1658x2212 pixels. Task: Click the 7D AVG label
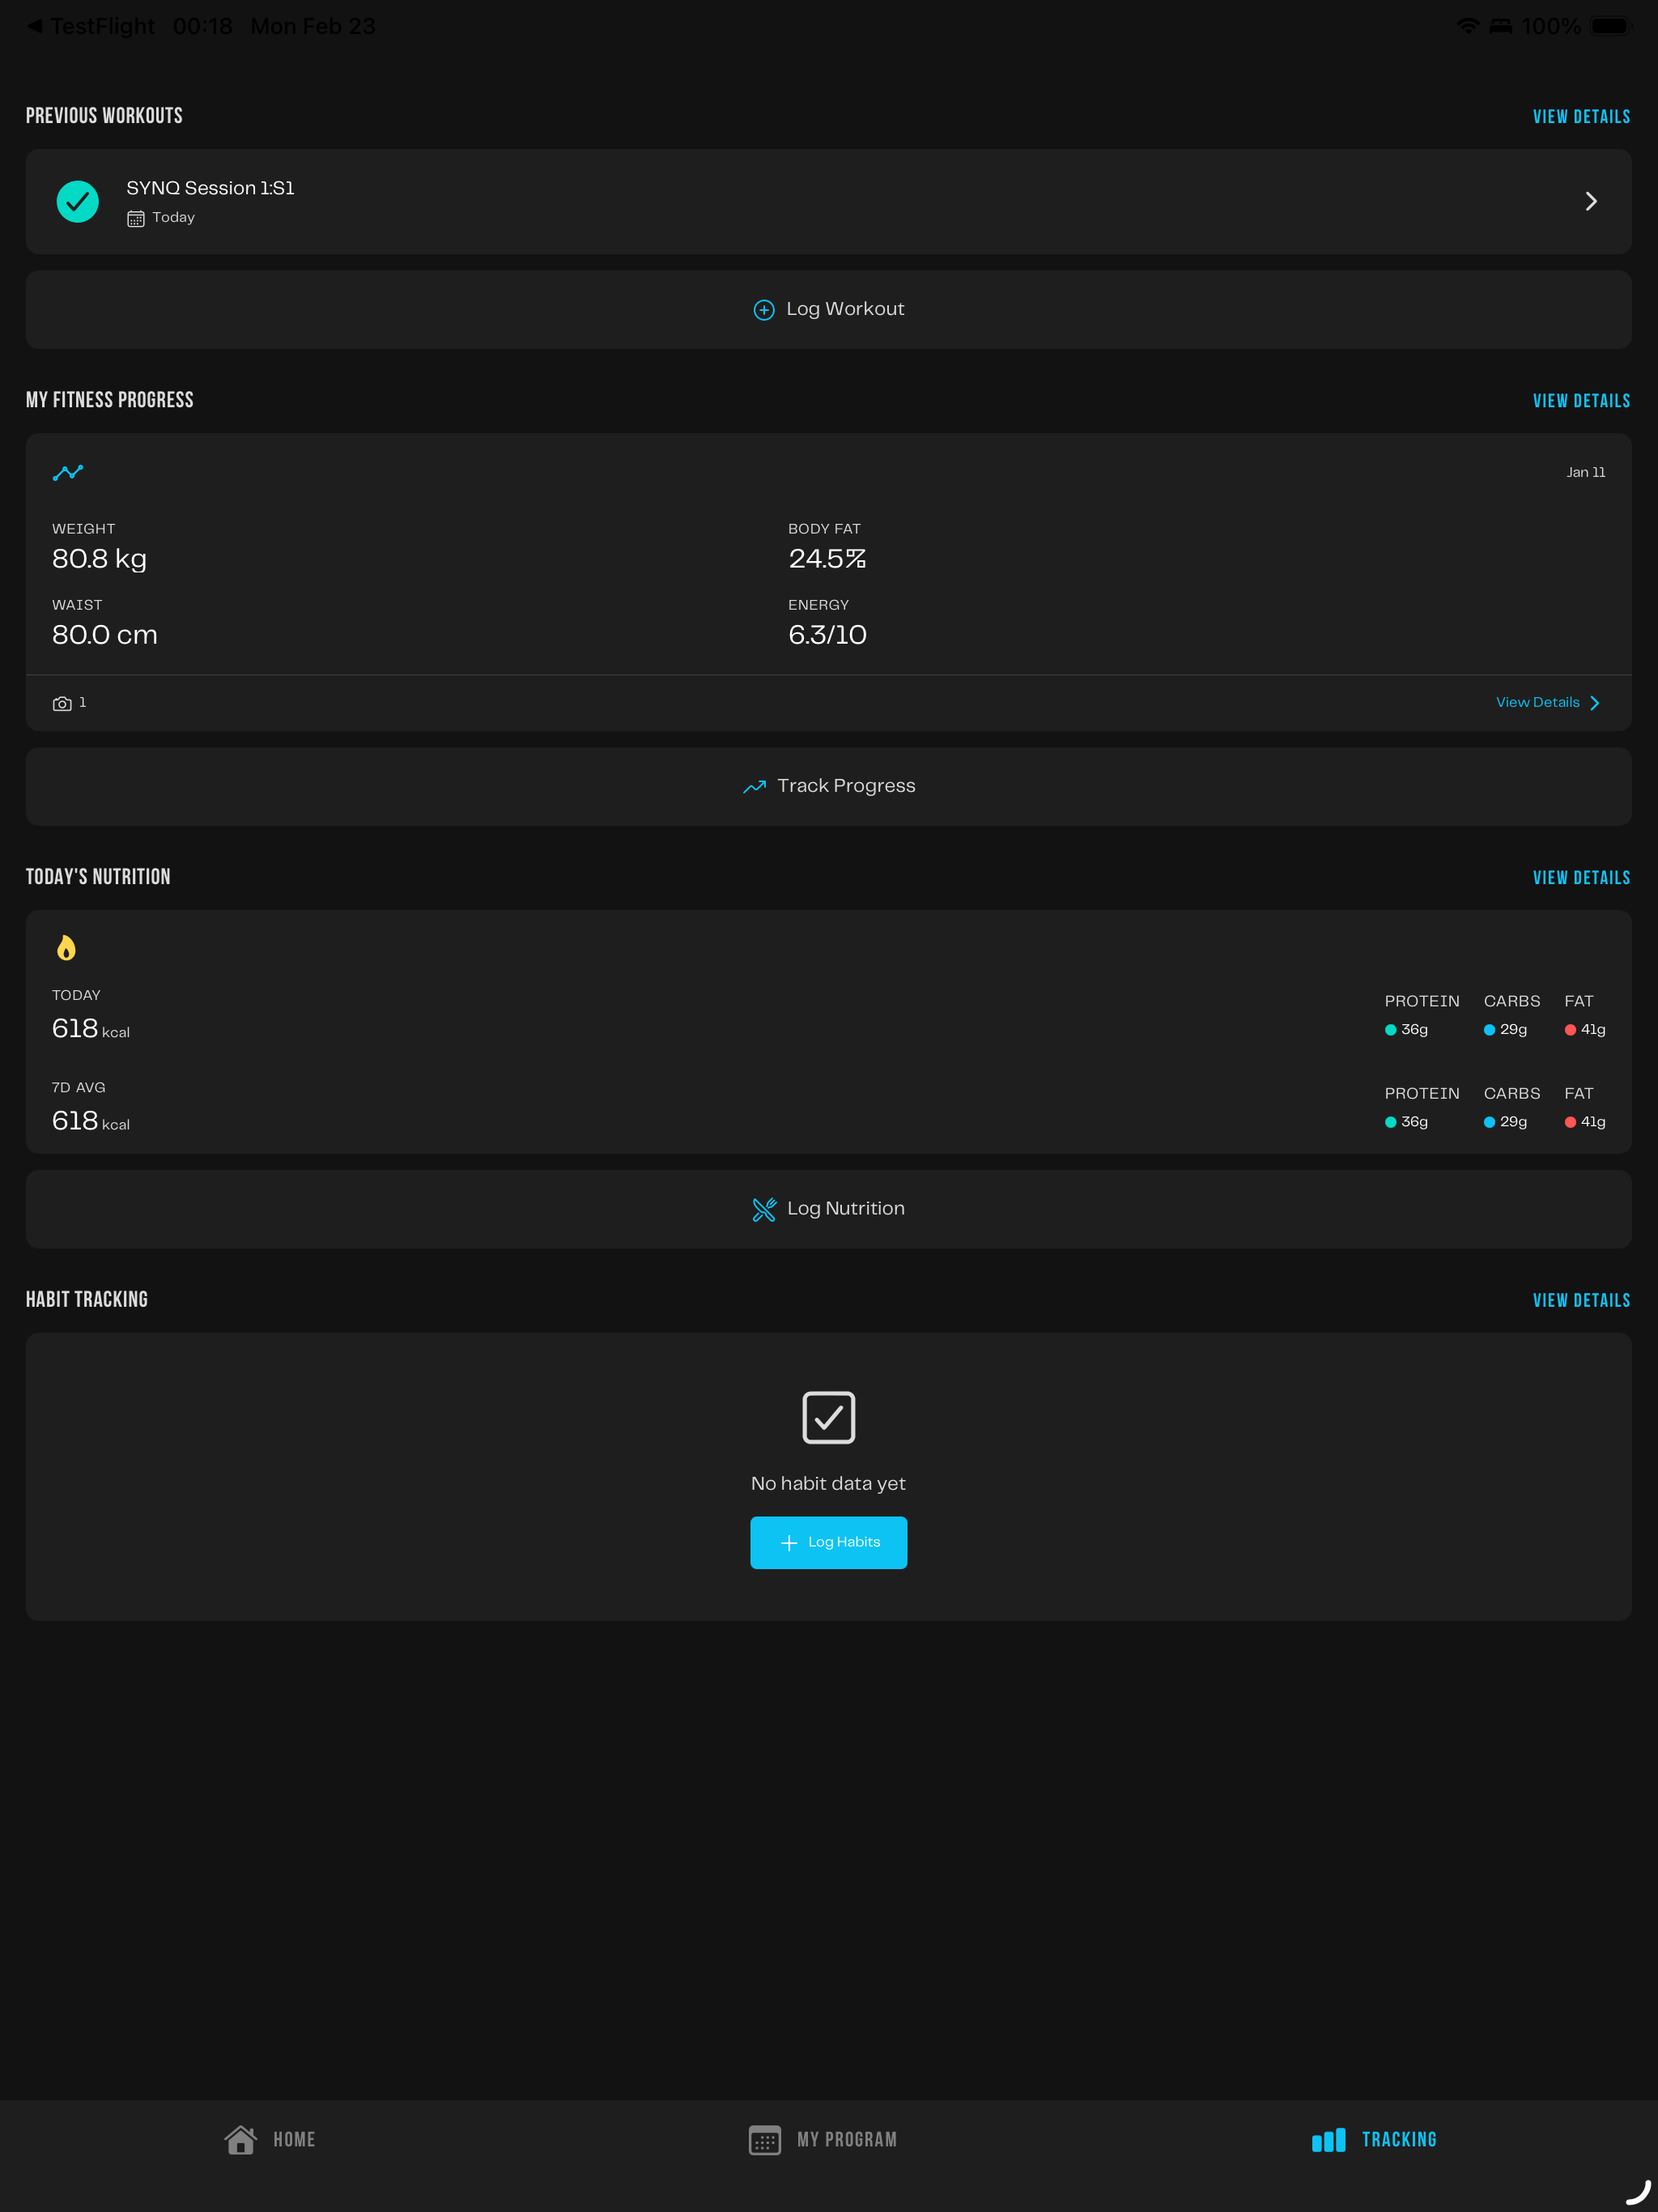tap(78, 1088)
